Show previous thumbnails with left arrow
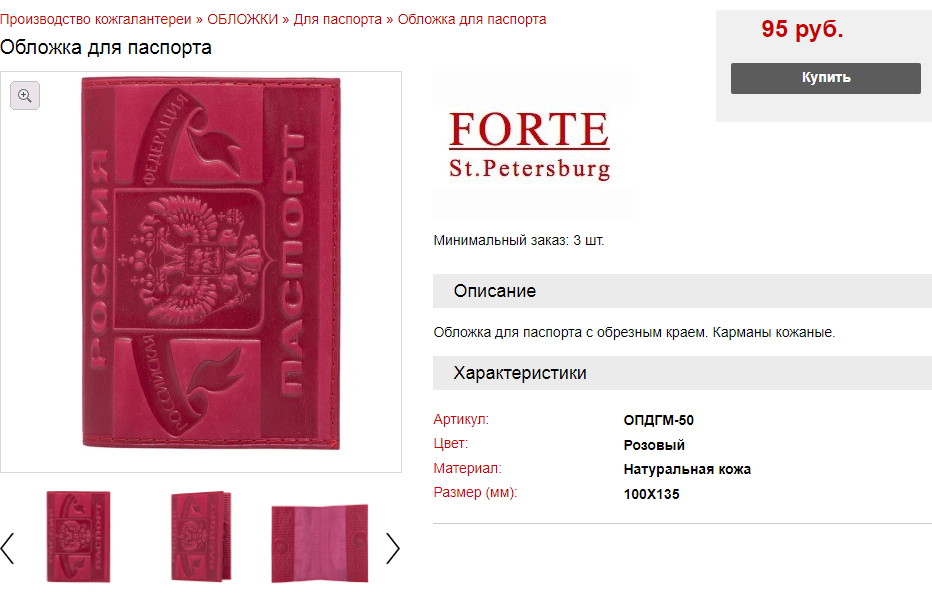The height and width of the screenshot is (594, 932). click(7, 548)
